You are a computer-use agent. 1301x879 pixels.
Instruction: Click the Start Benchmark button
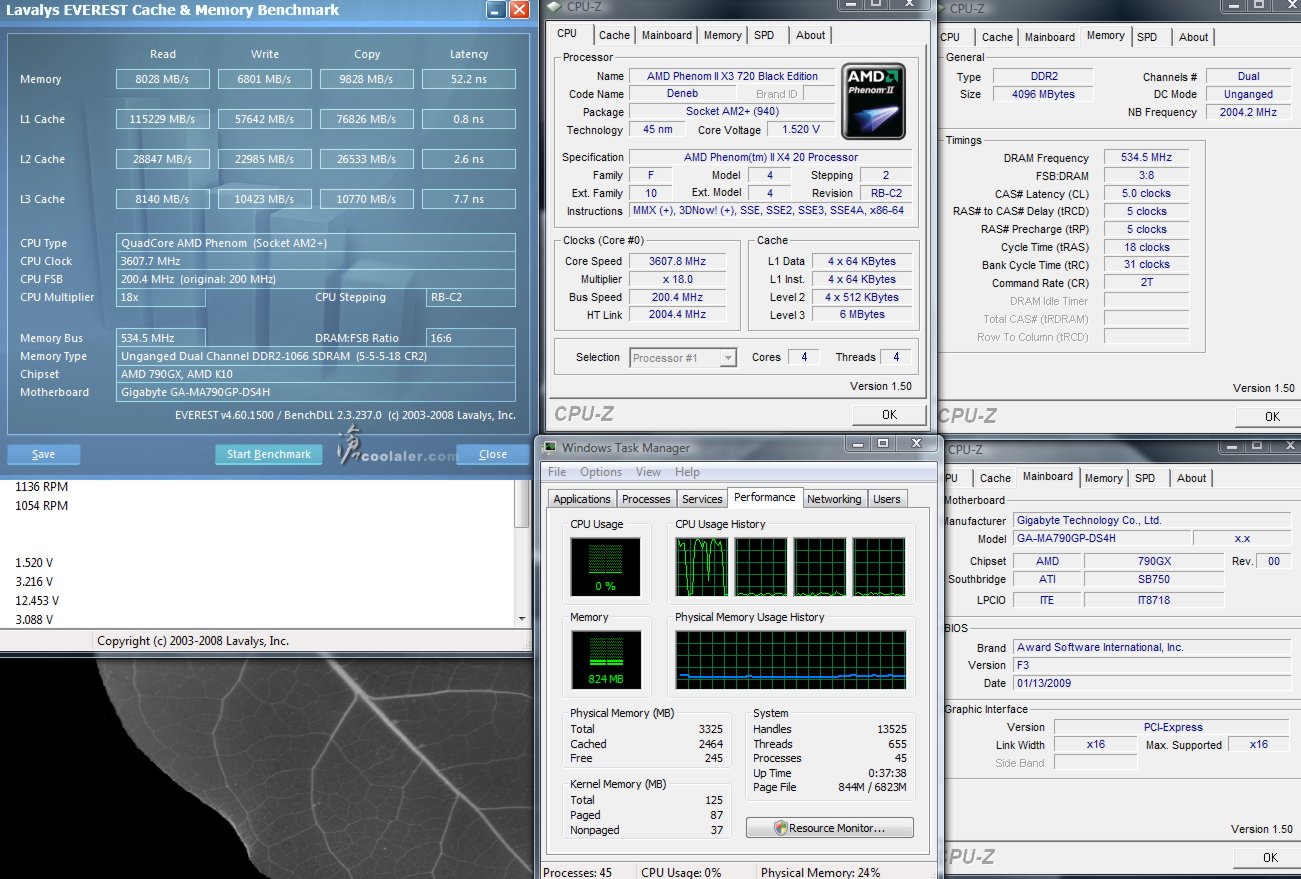[269, 454]
